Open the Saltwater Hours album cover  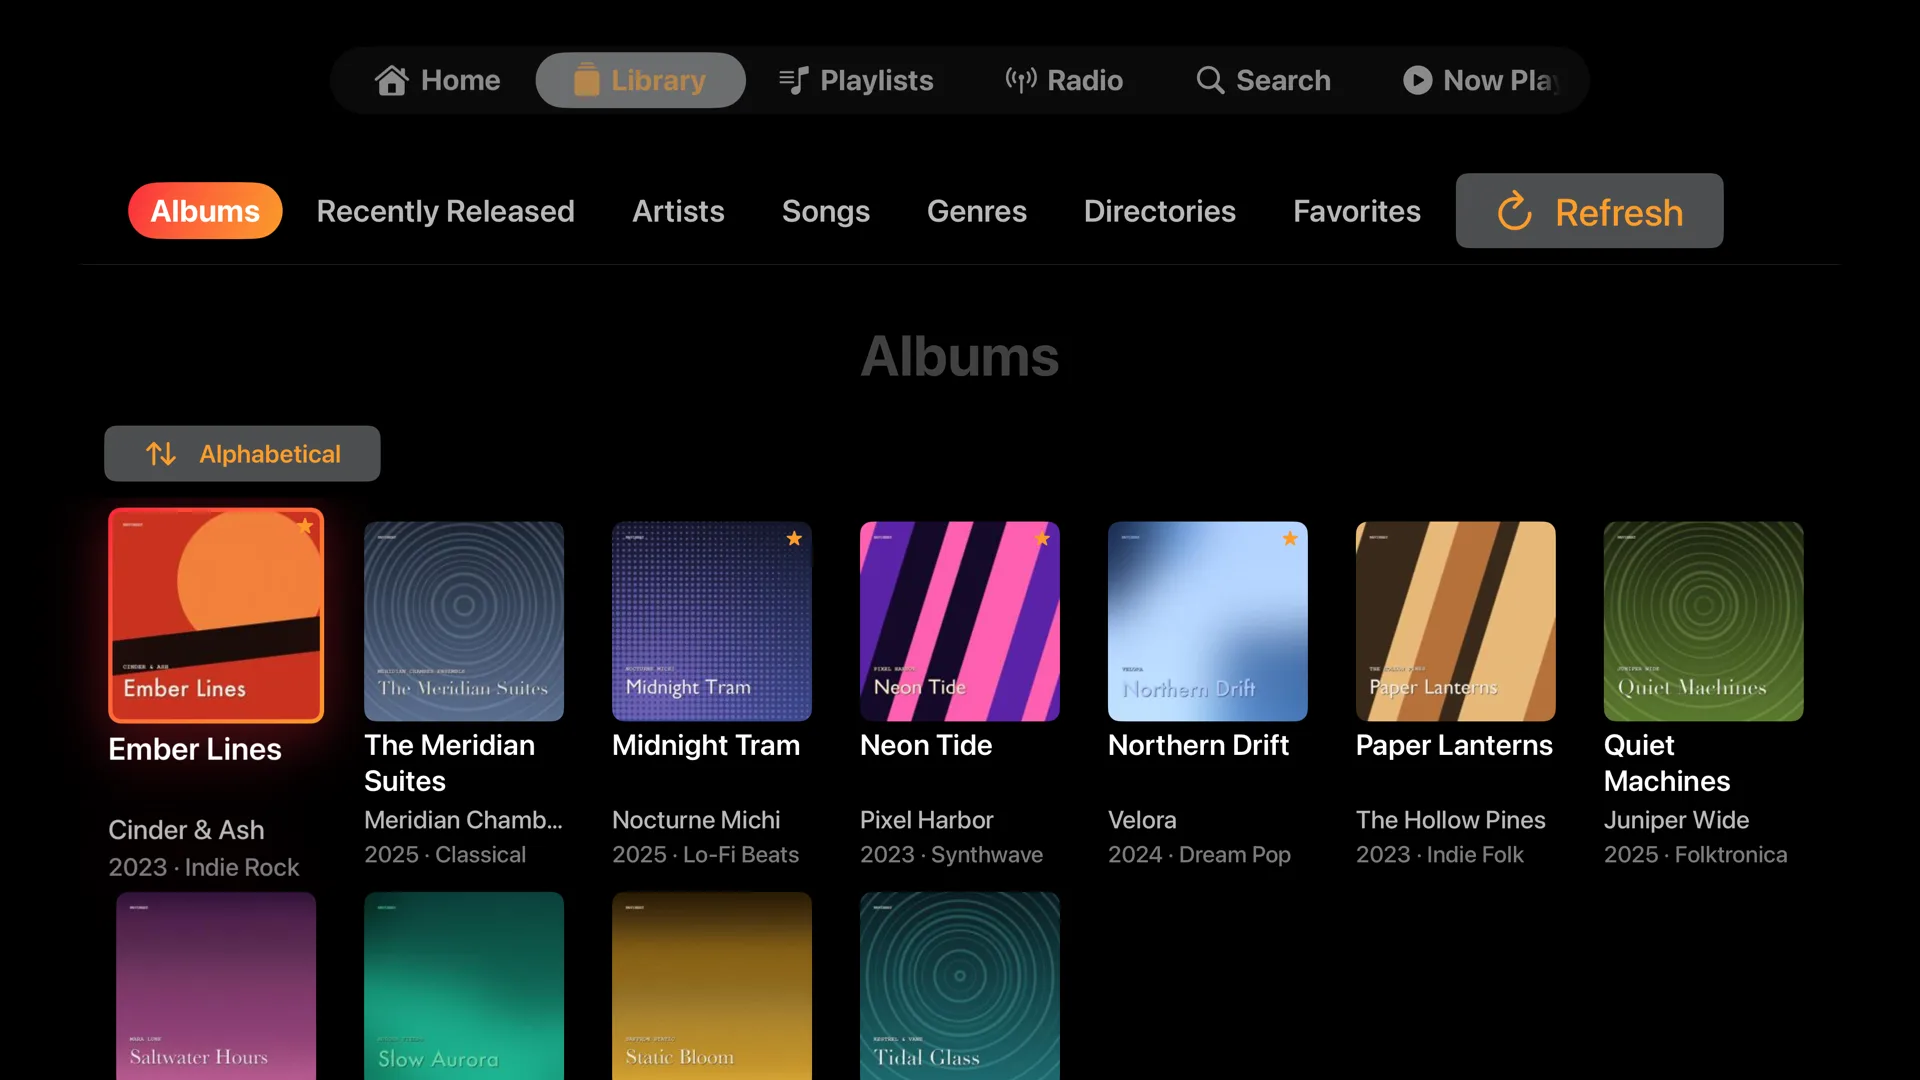click(x=216, y=986)
